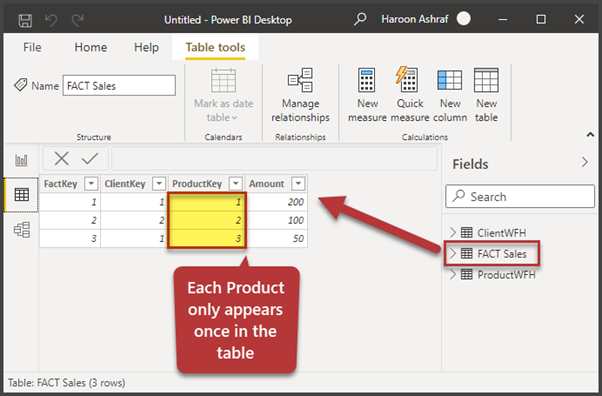Select the ClientWFH table name in Fields

pyautogui.click(x=501, y=232)
